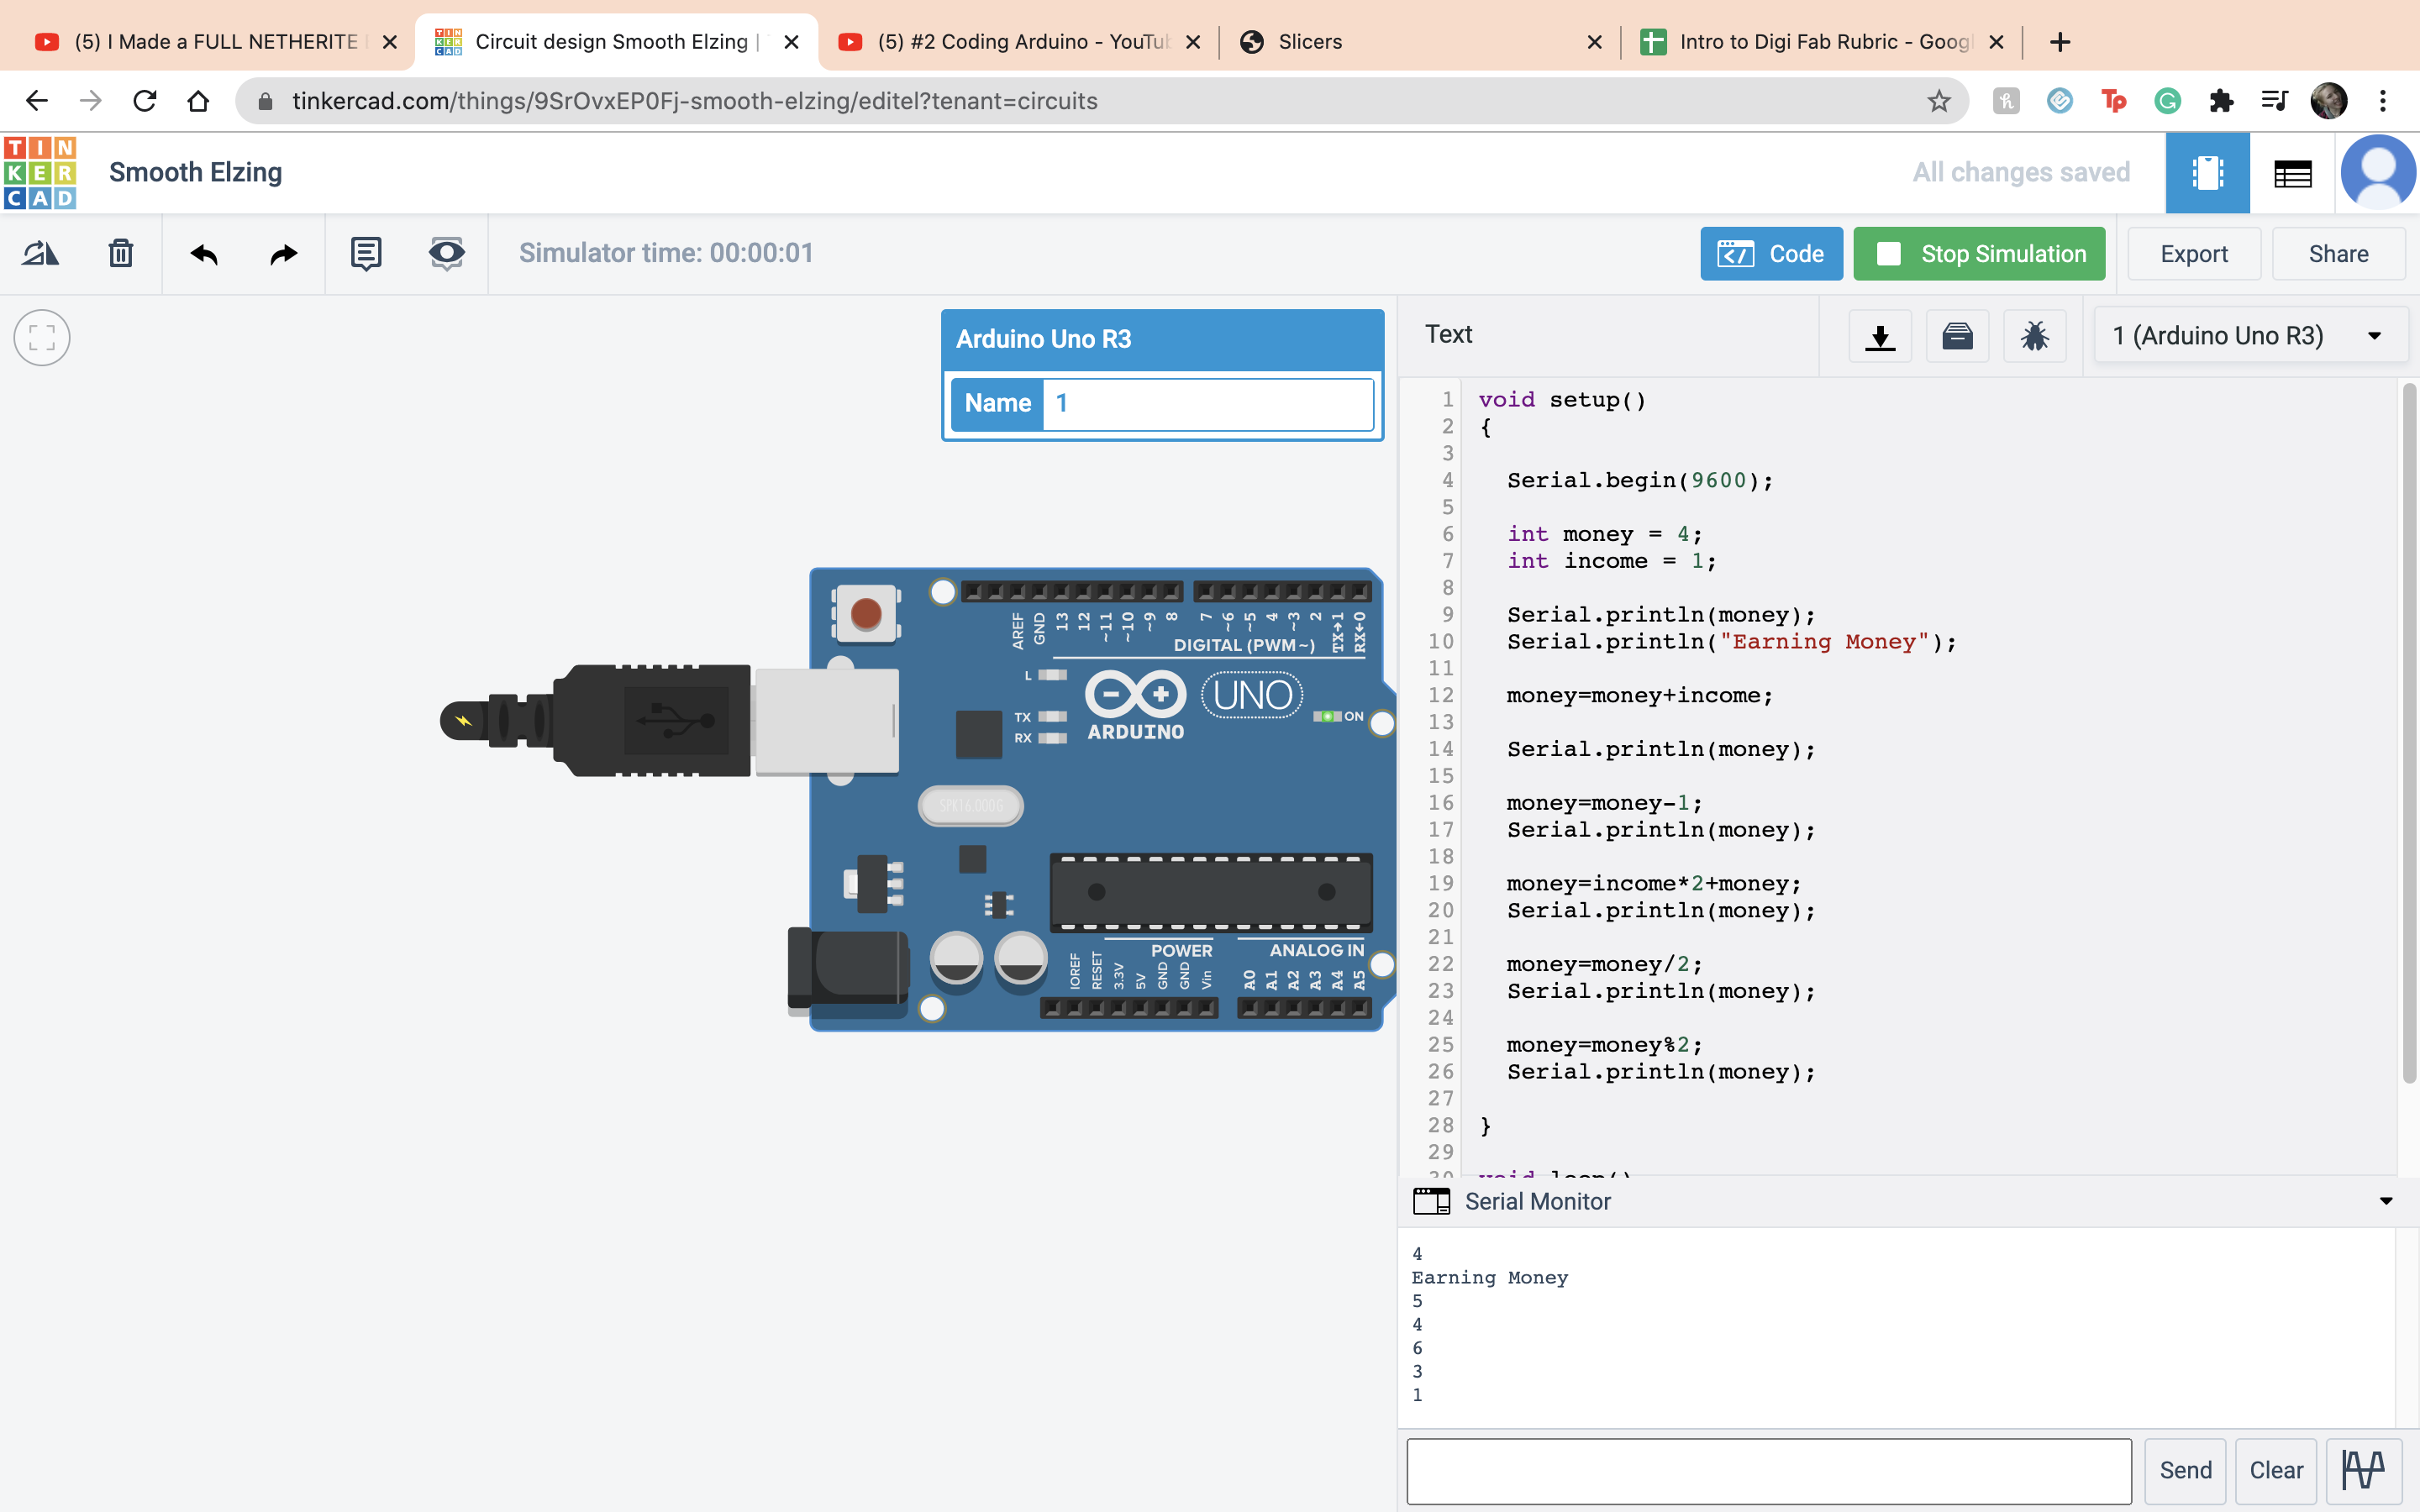The image size is (2420, 1512).
Task: Go to browser home page
Action: tap(198, 101)
